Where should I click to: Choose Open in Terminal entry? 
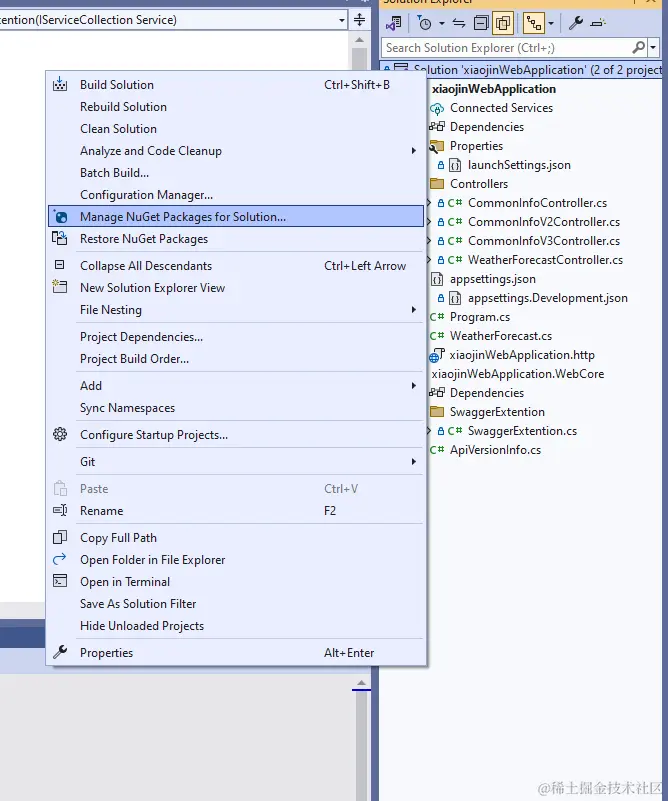coord(236,582)
